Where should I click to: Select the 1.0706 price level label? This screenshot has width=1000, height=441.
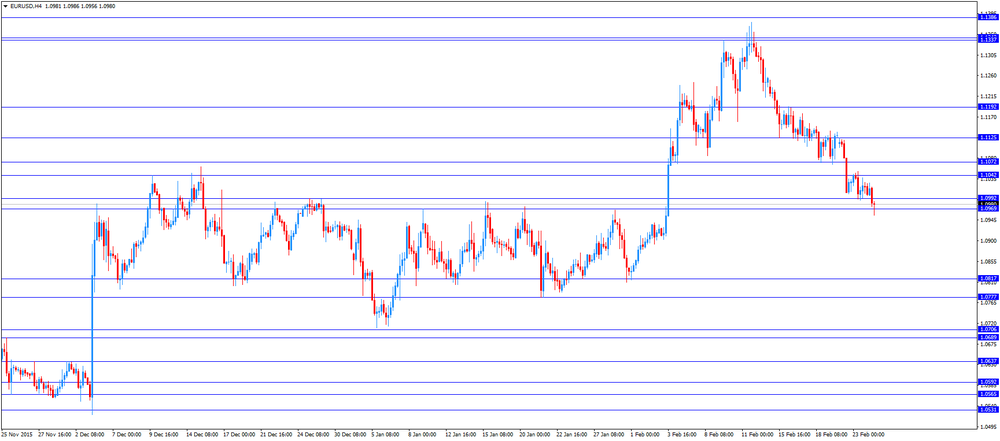[988, 329]
